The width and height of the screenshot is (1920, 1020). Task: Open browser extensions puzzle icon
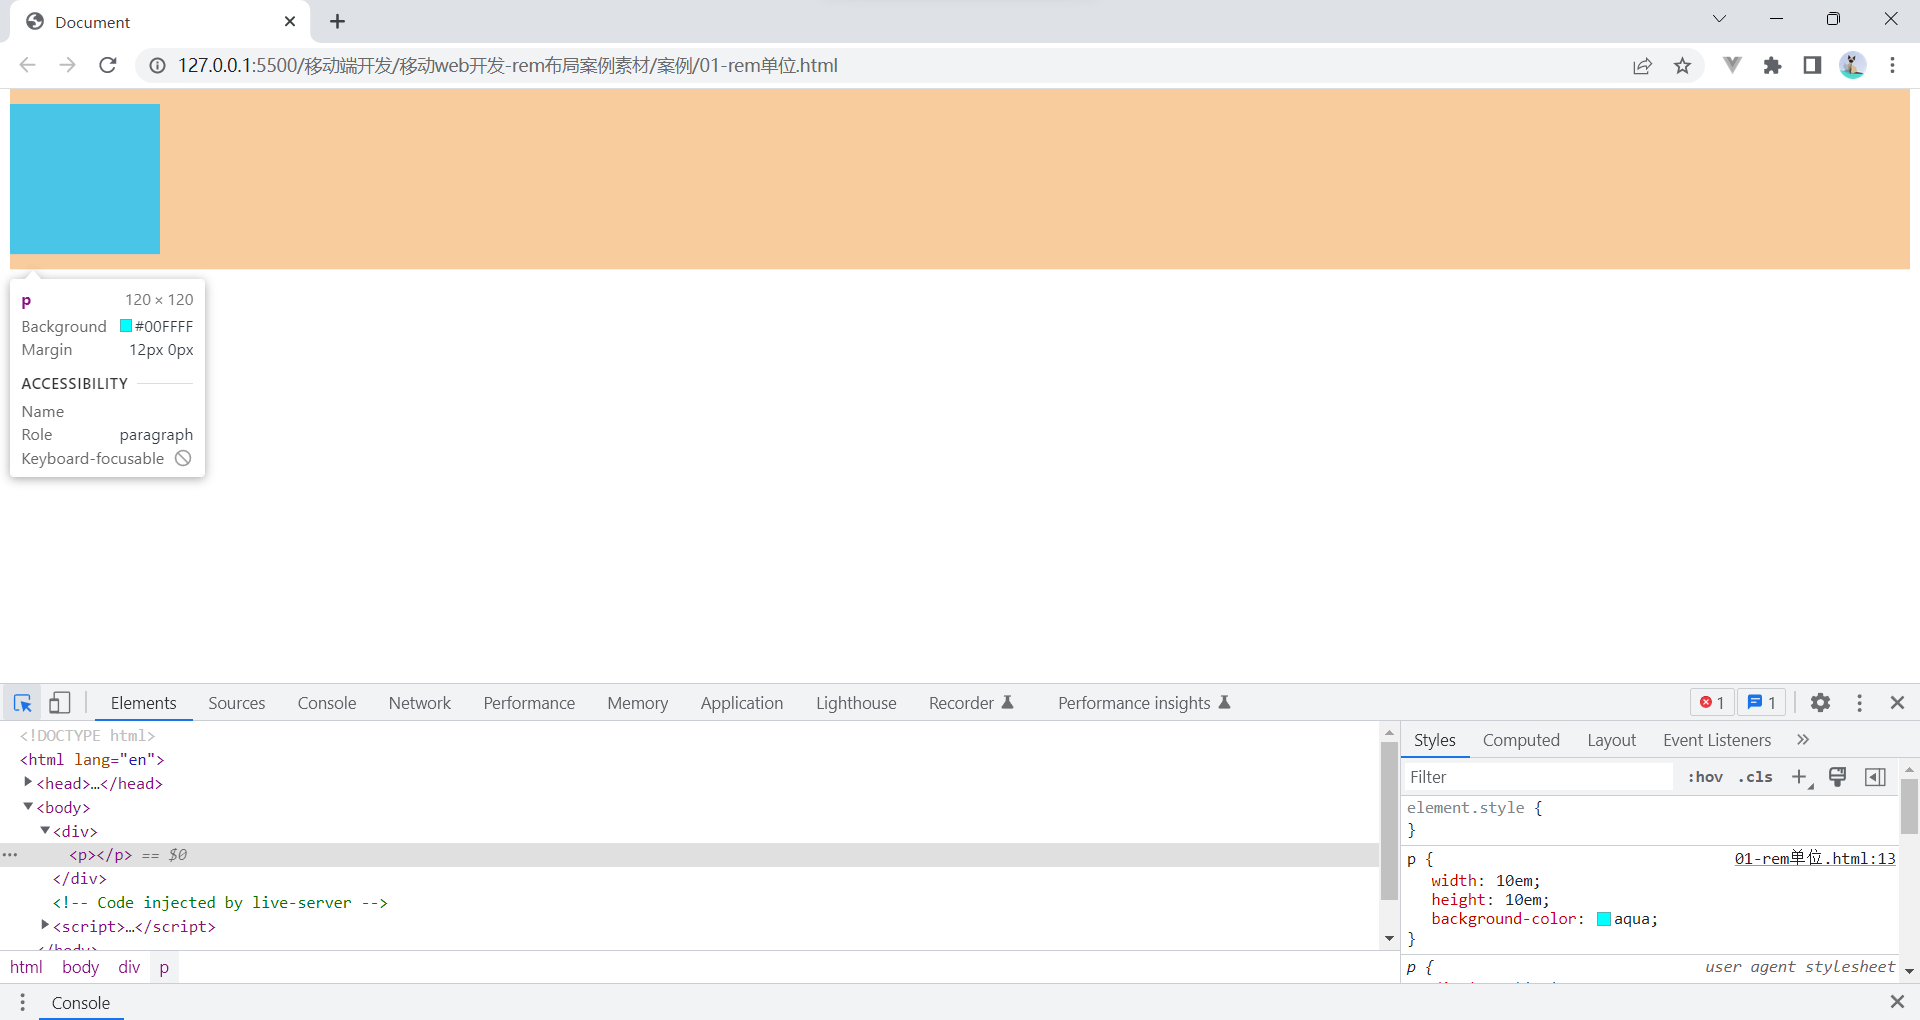[1773, 65]
